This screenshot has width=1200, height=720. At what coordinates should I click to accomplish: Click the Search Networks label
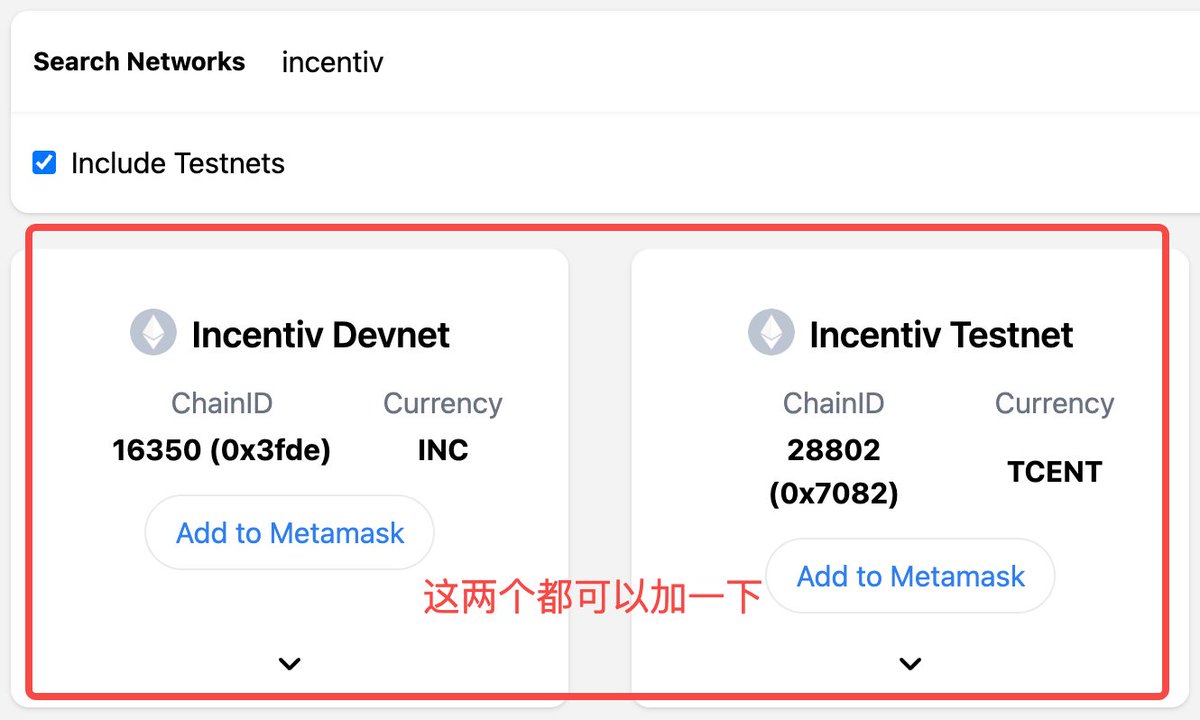(x=139, y=62)
